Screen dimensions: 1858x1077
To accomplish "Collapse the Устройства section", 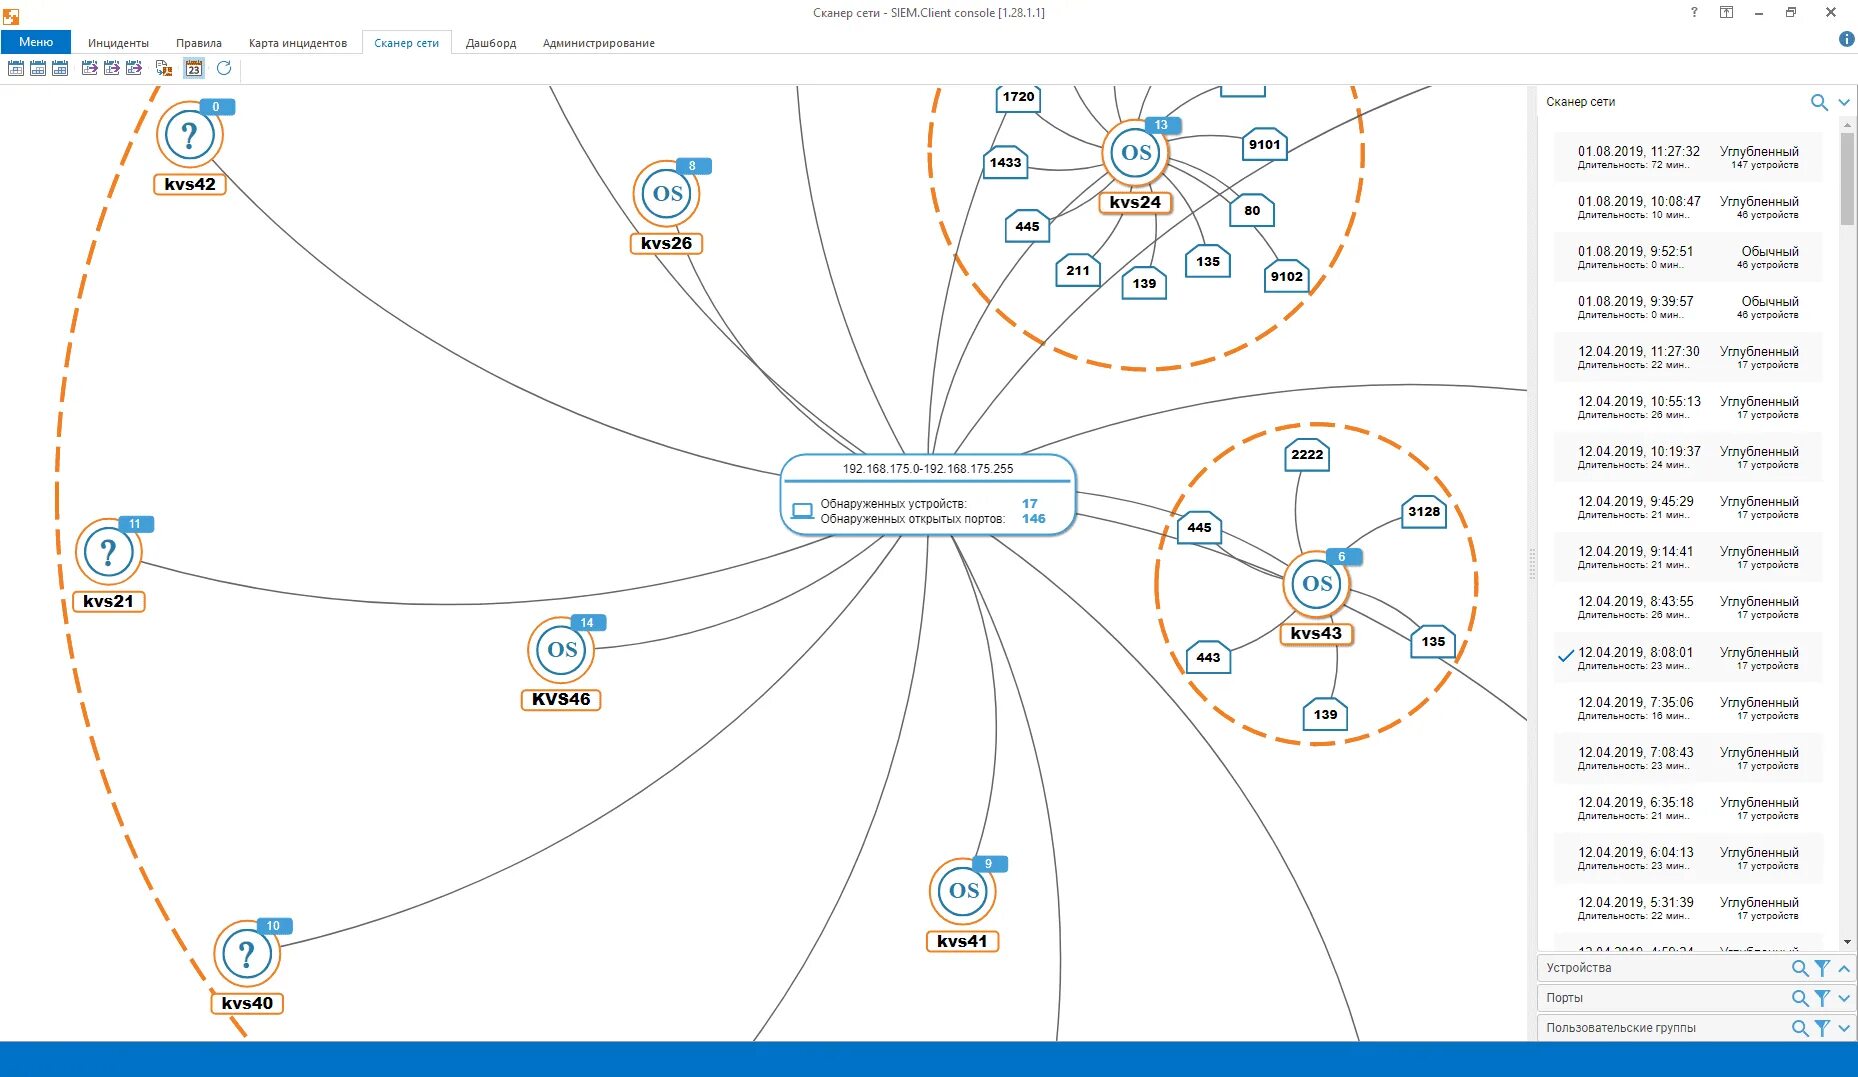I will (x=1844, y=968).
